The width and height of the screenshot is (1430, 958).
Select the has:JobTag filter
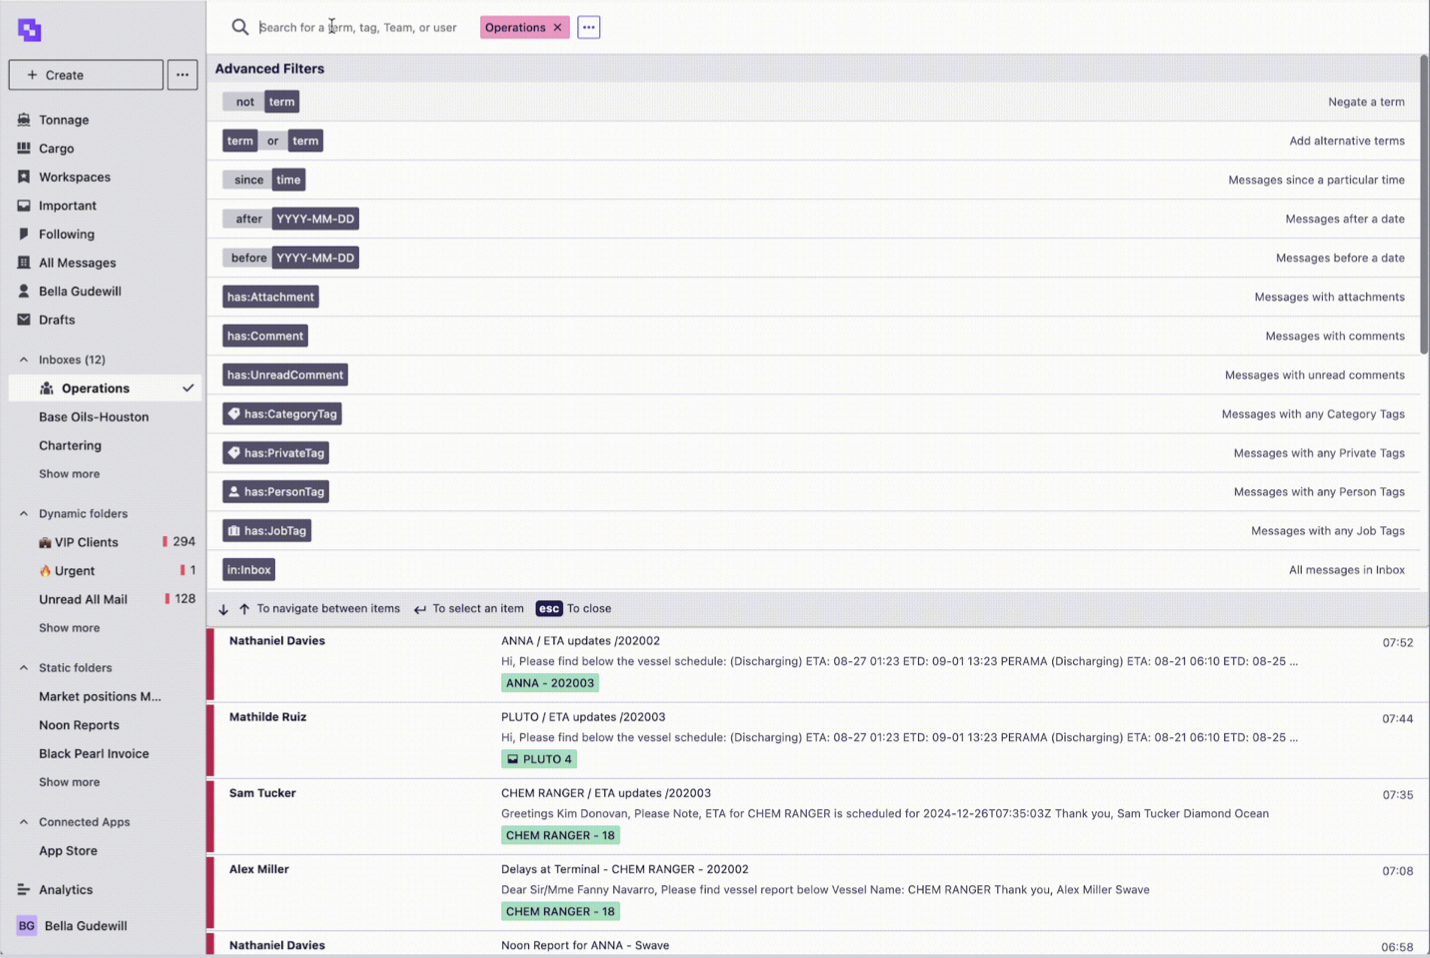[x=267, y=531]
